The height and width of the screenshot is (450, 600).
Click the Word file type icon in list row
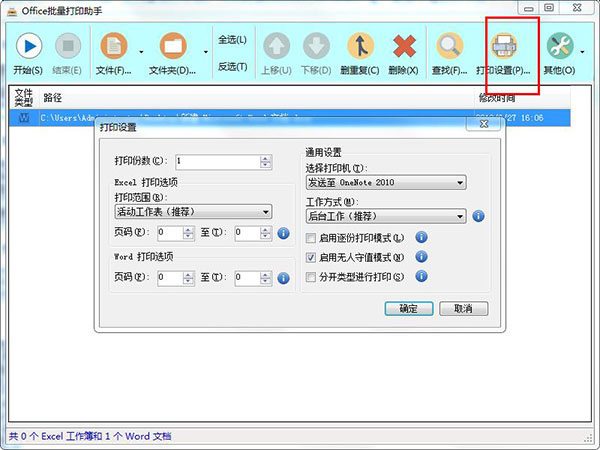tap(24, 117)
